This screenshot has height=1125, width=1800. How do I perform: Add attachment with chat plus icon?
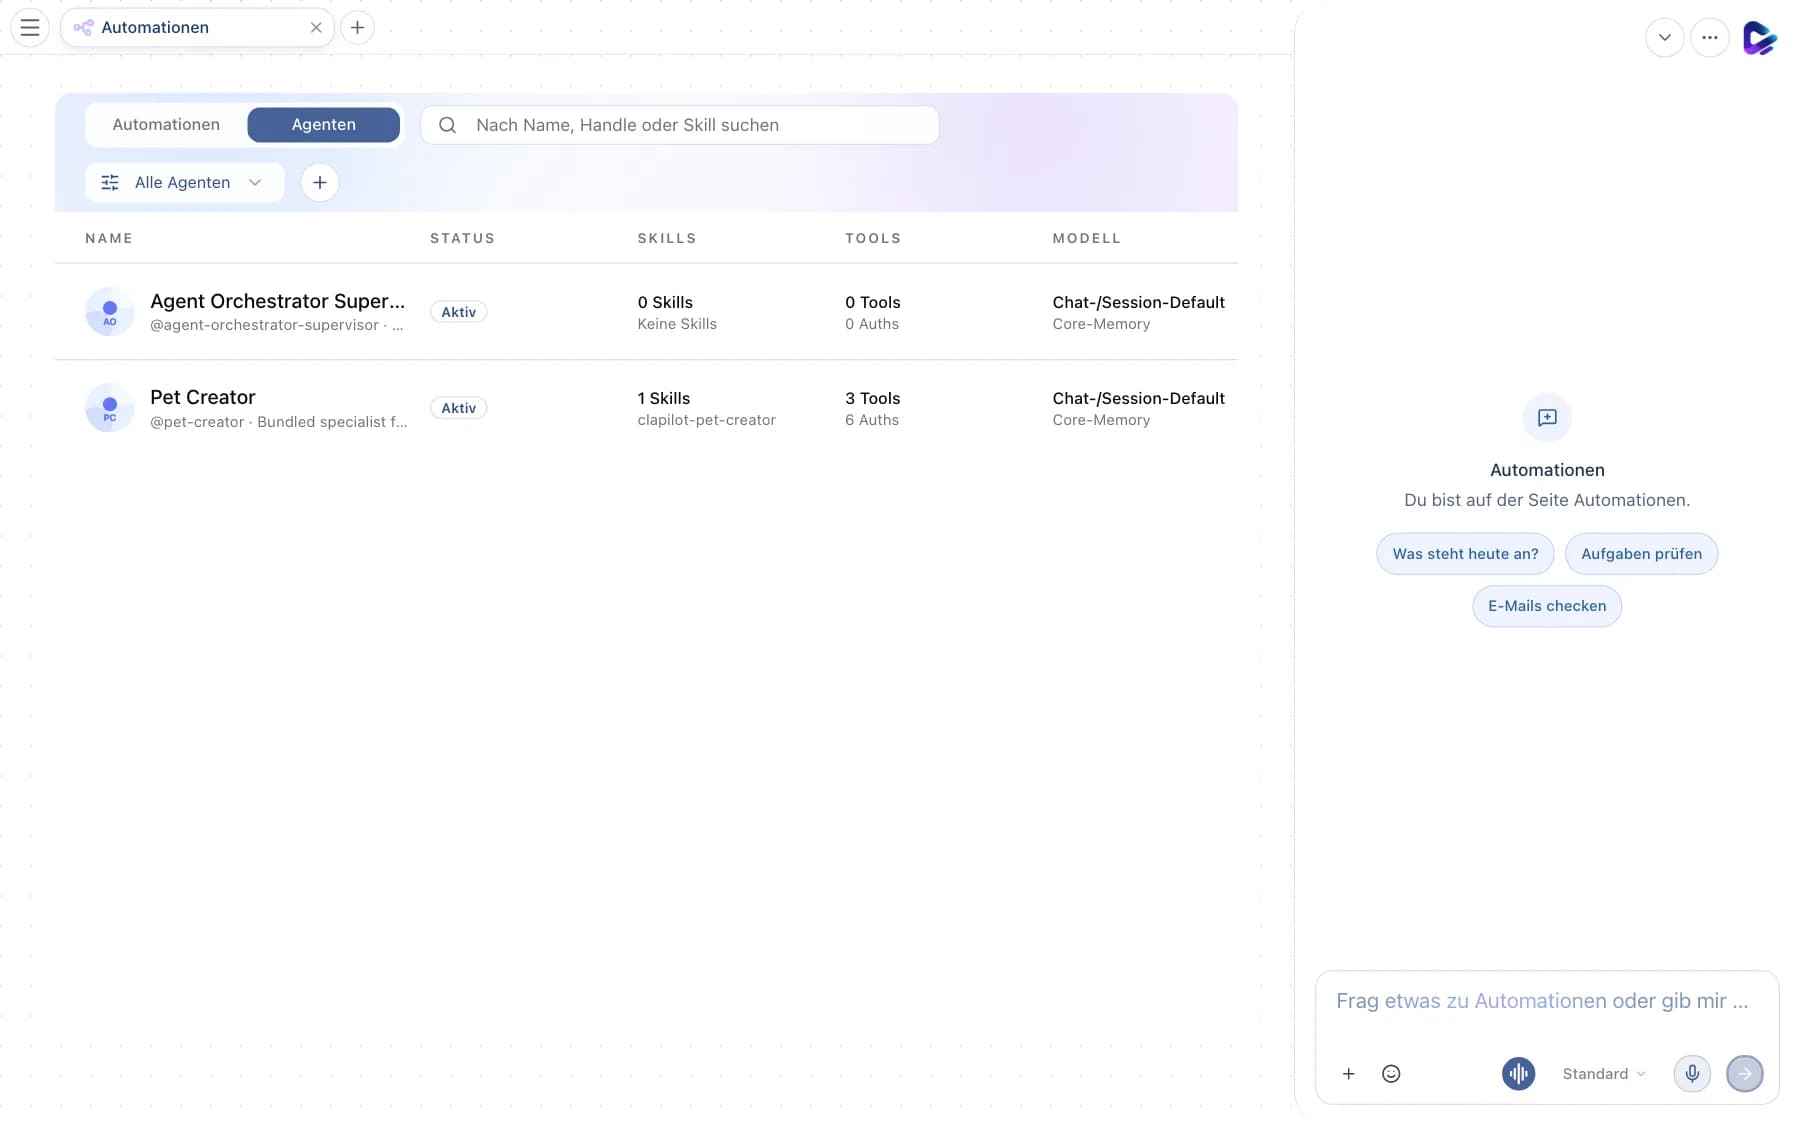click(1348, 1074)
